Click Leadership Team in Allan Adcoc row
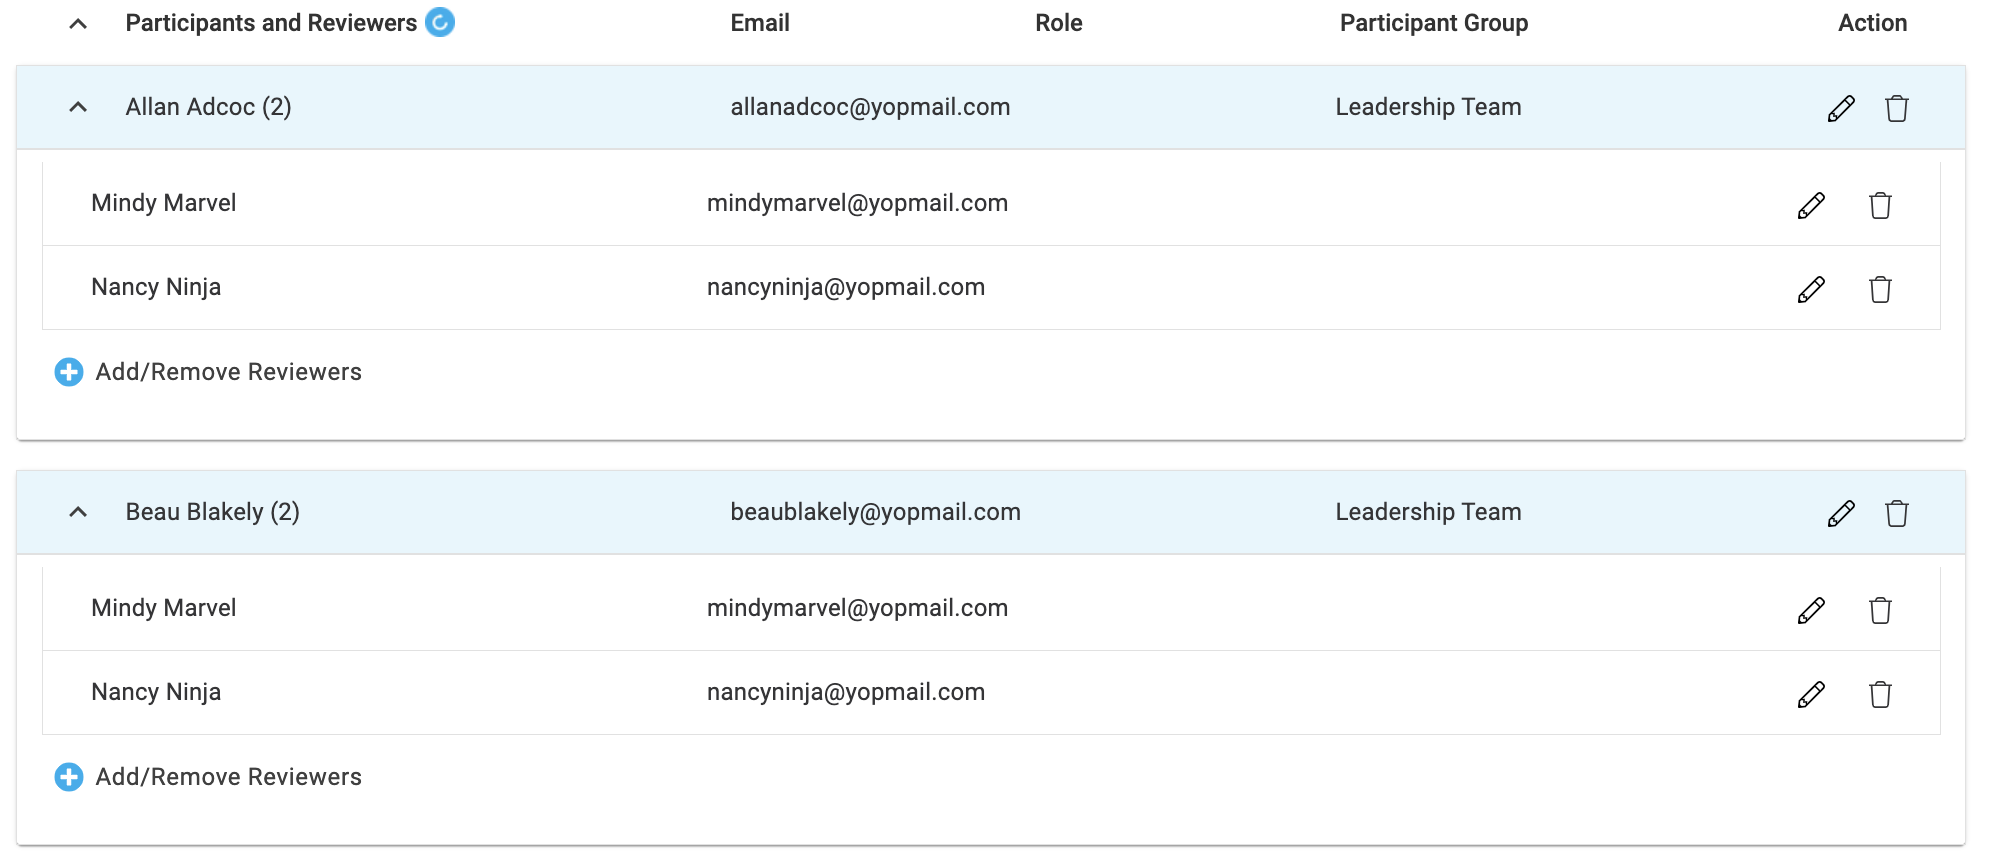The image size is (1998, 856). coord(1428,107)
